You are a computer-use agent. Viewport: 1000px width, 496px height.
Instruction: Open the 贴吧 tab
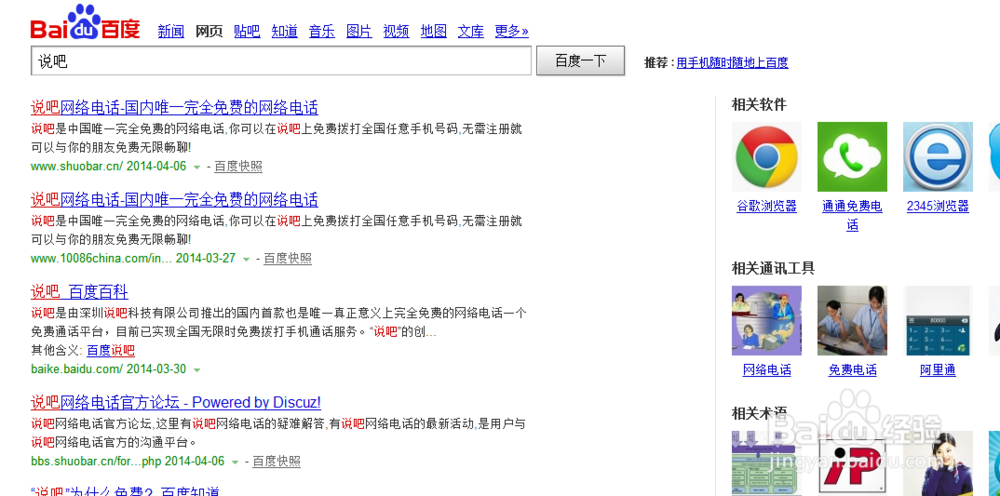247,31
